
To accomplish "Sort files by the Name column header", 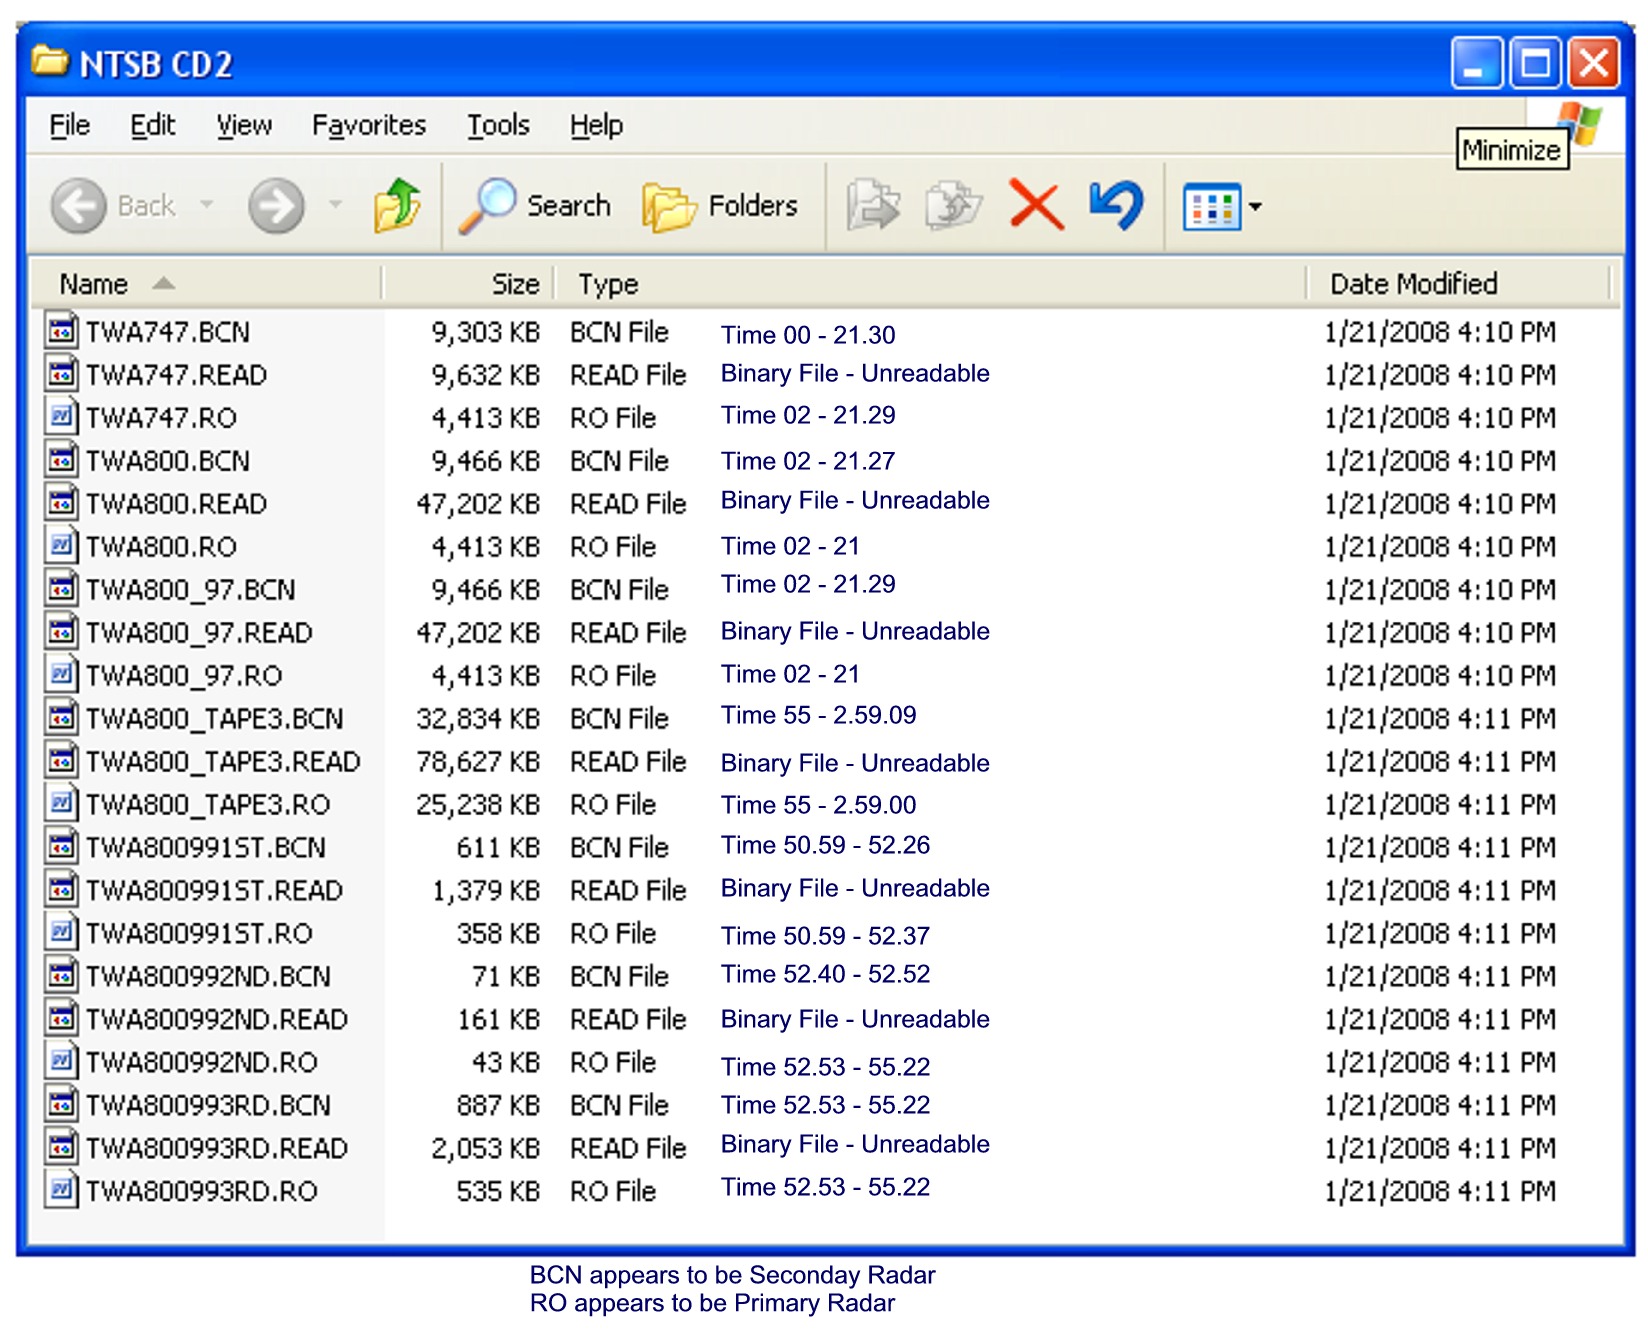I will click(x=206, y=284).
